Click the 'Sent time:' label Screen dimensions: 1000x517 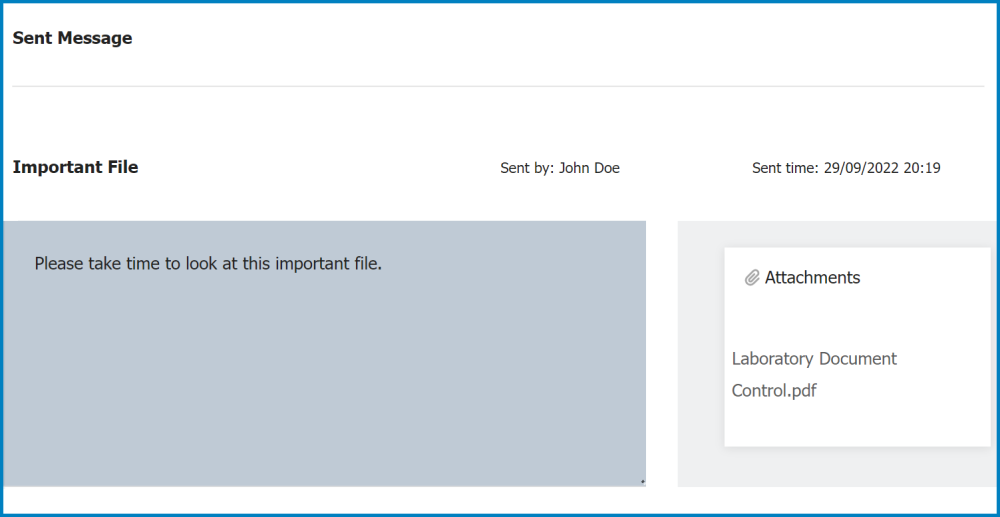tap(786, 168)
